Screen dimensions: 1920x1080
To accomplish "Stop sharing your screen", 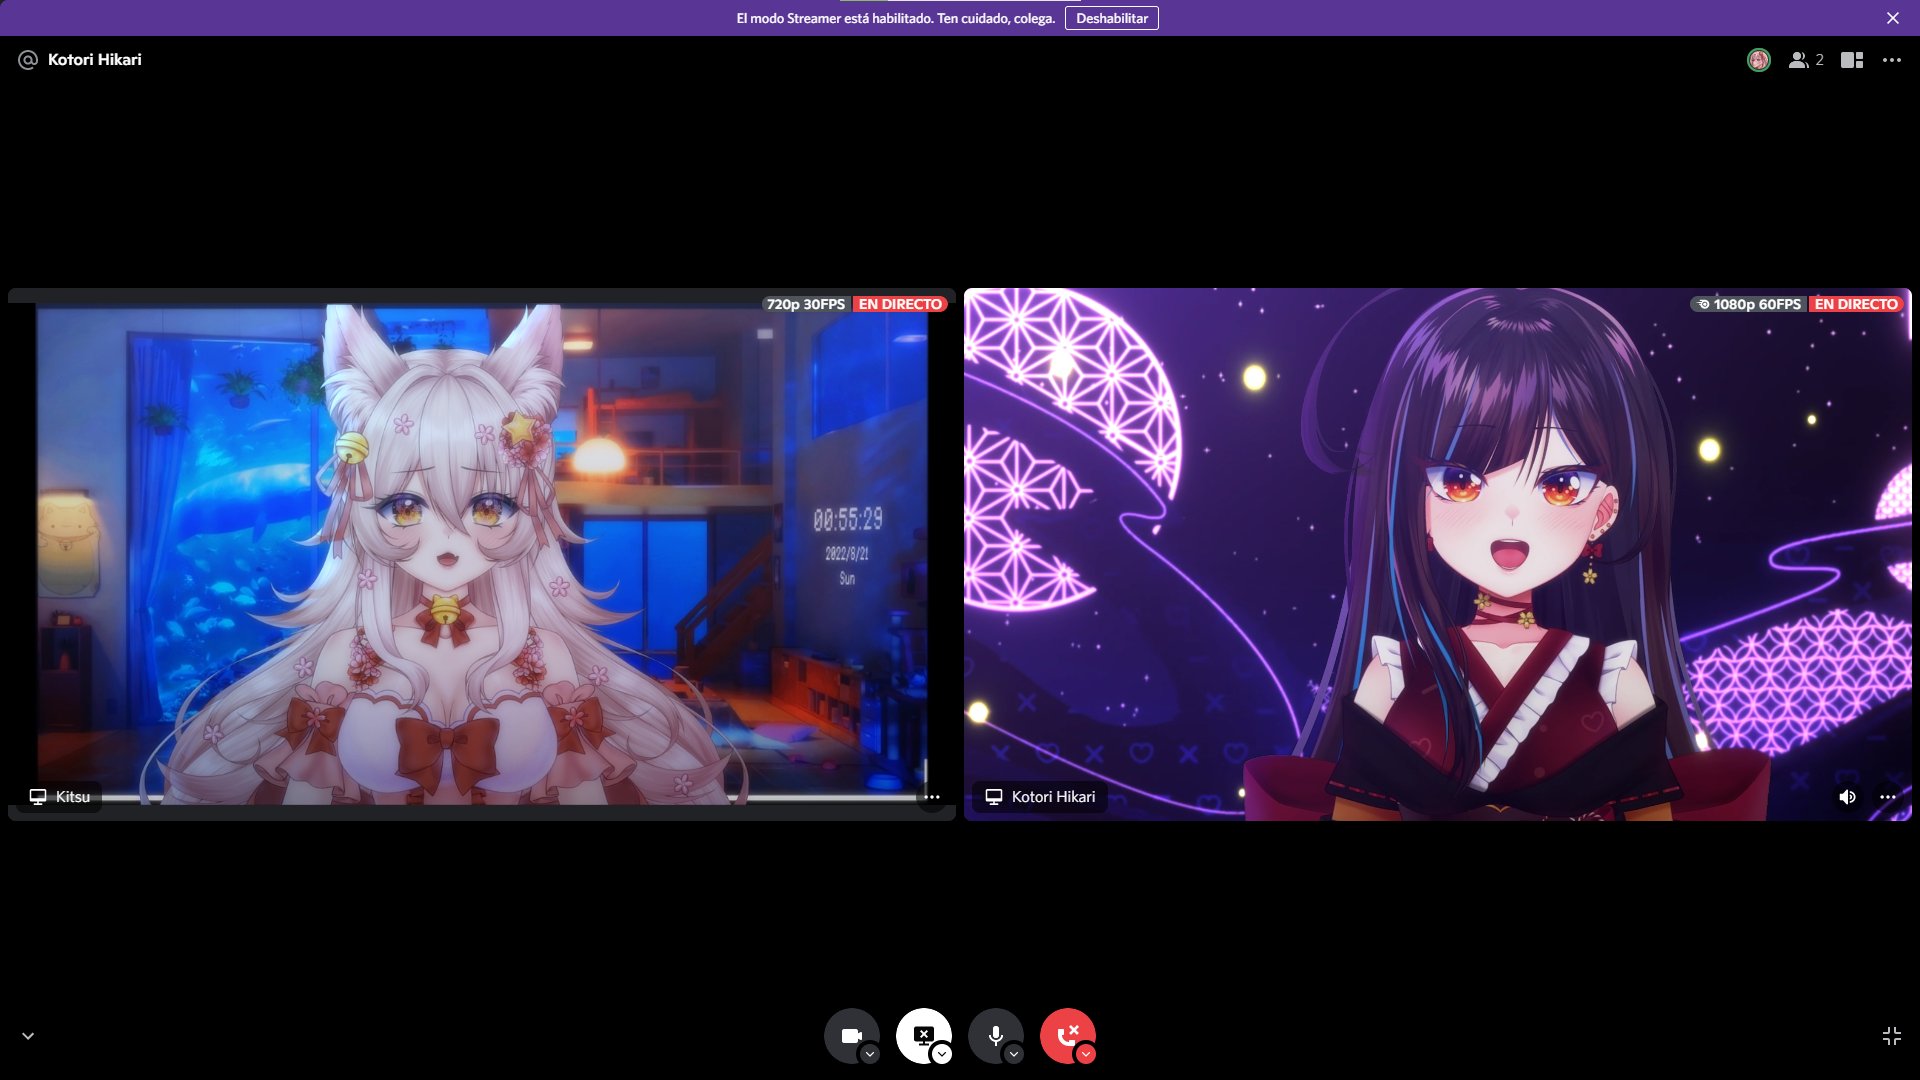I will coord(923,1036).
